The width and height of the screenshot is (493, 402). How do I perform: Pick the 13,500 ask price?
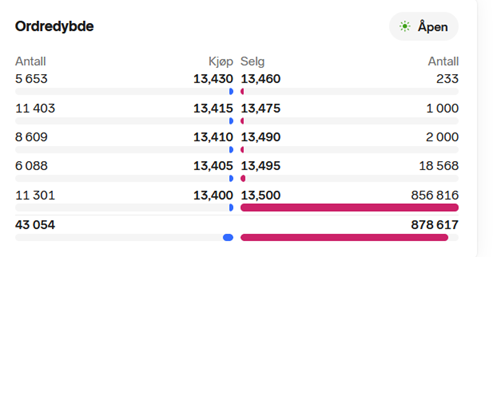coord(261,195)
